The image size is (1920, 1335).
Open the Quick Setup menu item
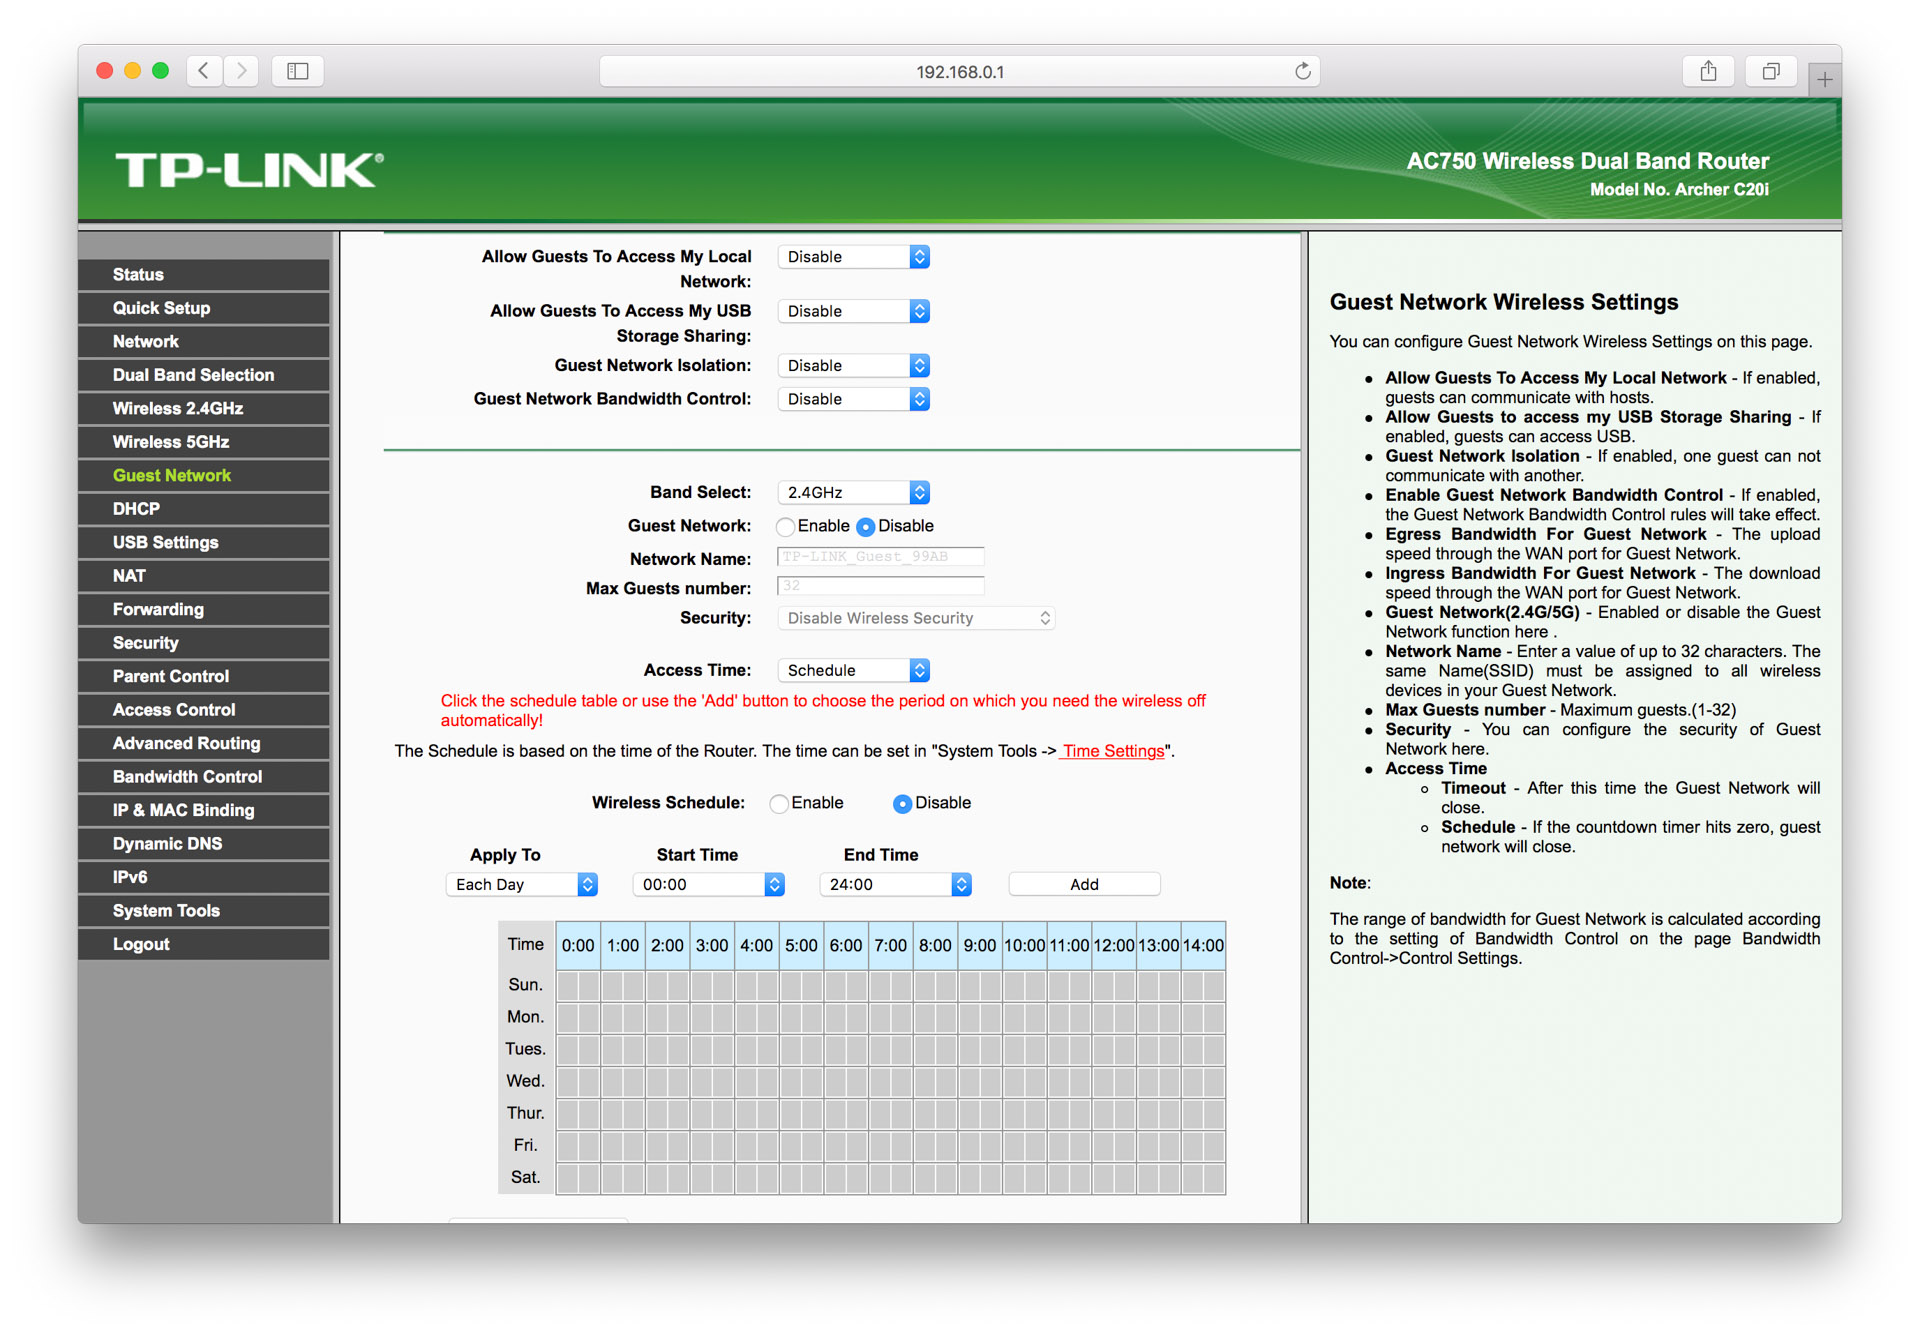[204, 308]
